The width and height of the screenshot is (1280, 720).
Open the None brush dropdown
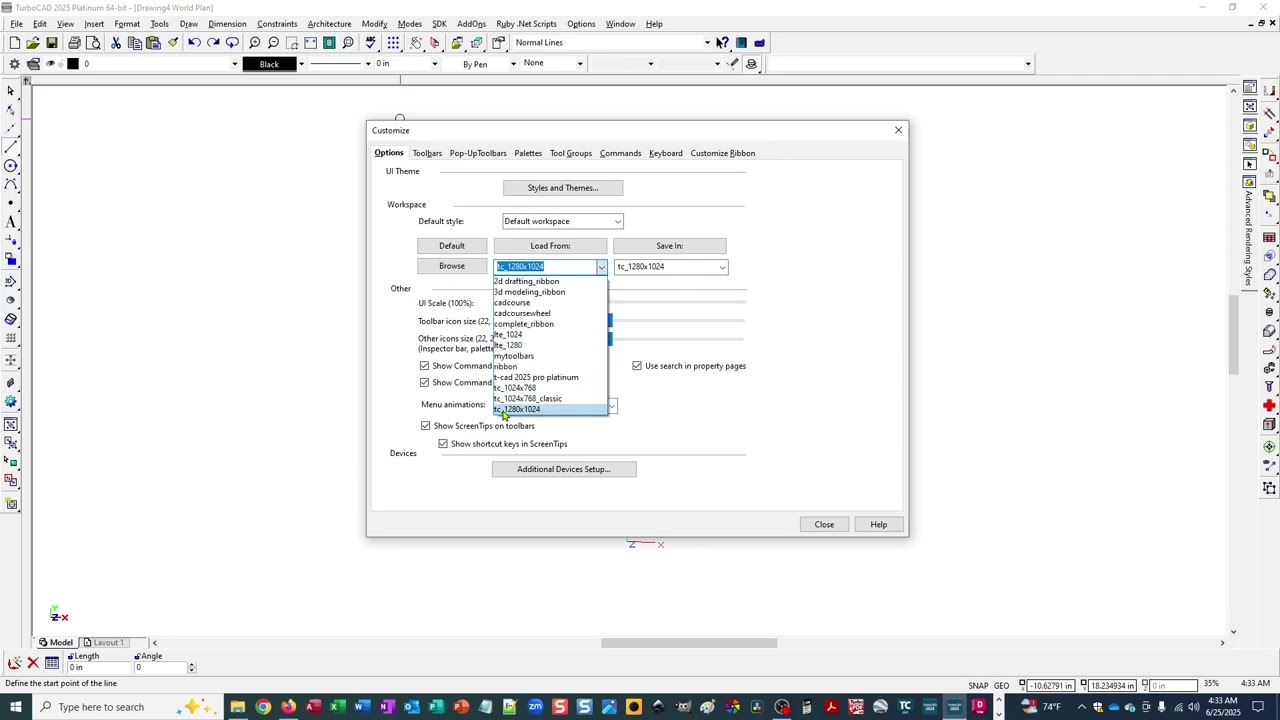(x=580, y=64)
